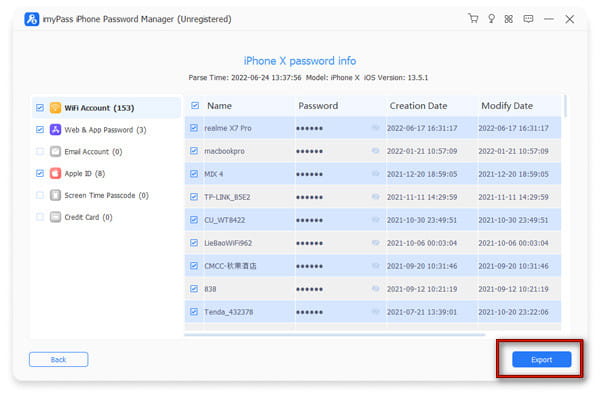Show the TP-LINK_B5E2 password
This screenshot has height=393, width=600.
tap(375, 197)
